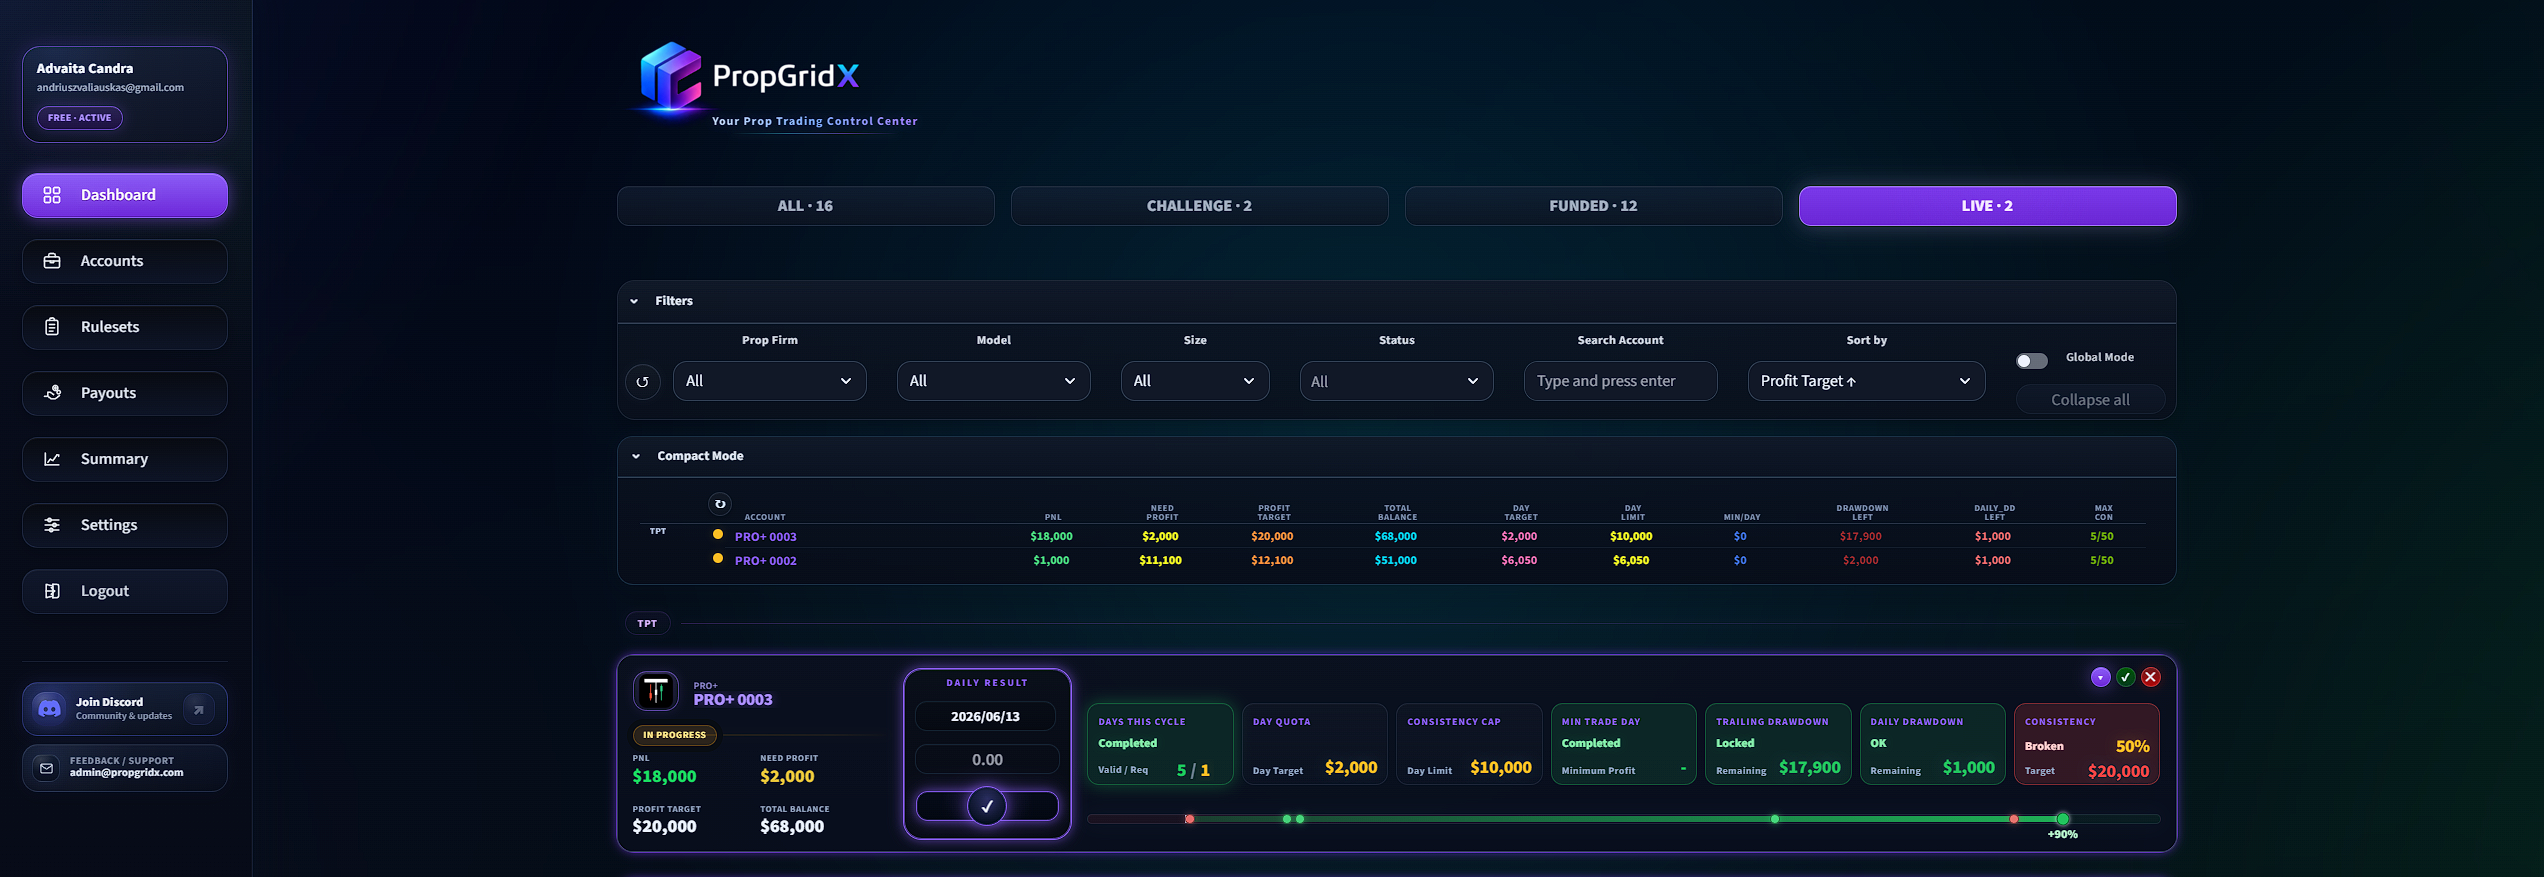The height and width of the screenshot is (877, 2544).
Task: Click the Days This Cycle stat tile
Action: (x=1160, y=744)
